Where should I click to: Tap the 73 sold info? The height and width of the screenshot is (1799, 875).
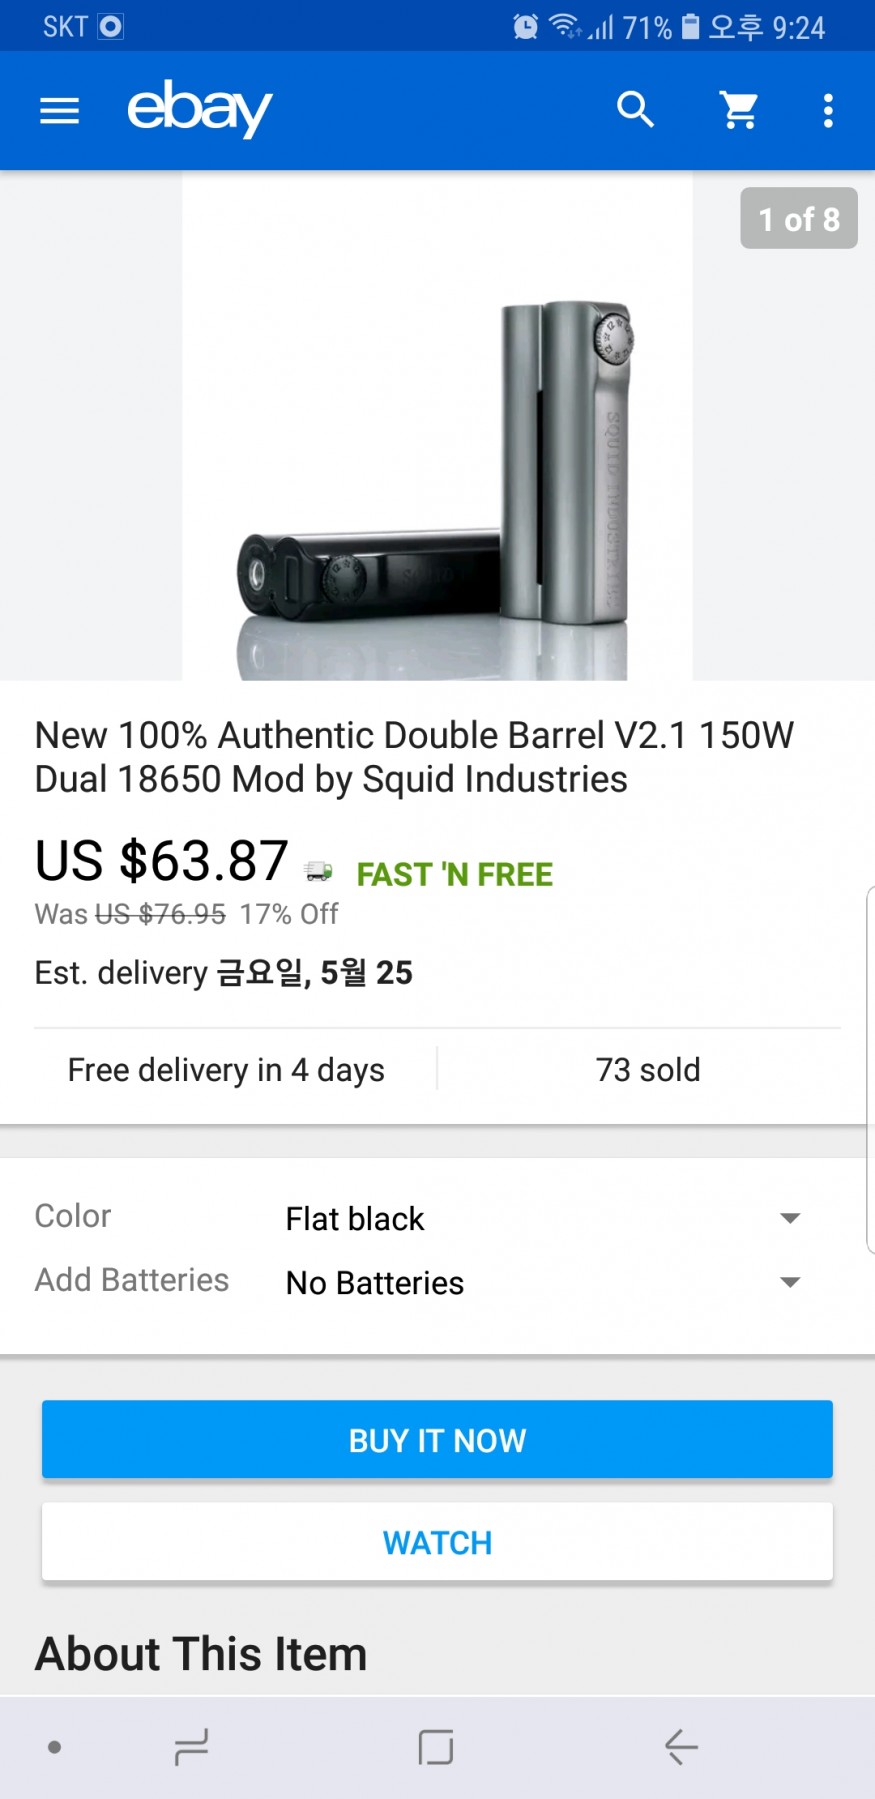pos(648,1070)
